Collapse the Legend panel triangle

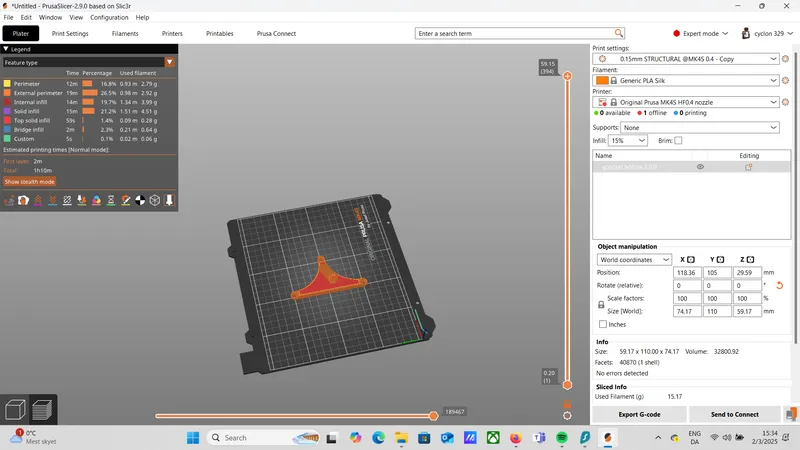tap(6, 49)
